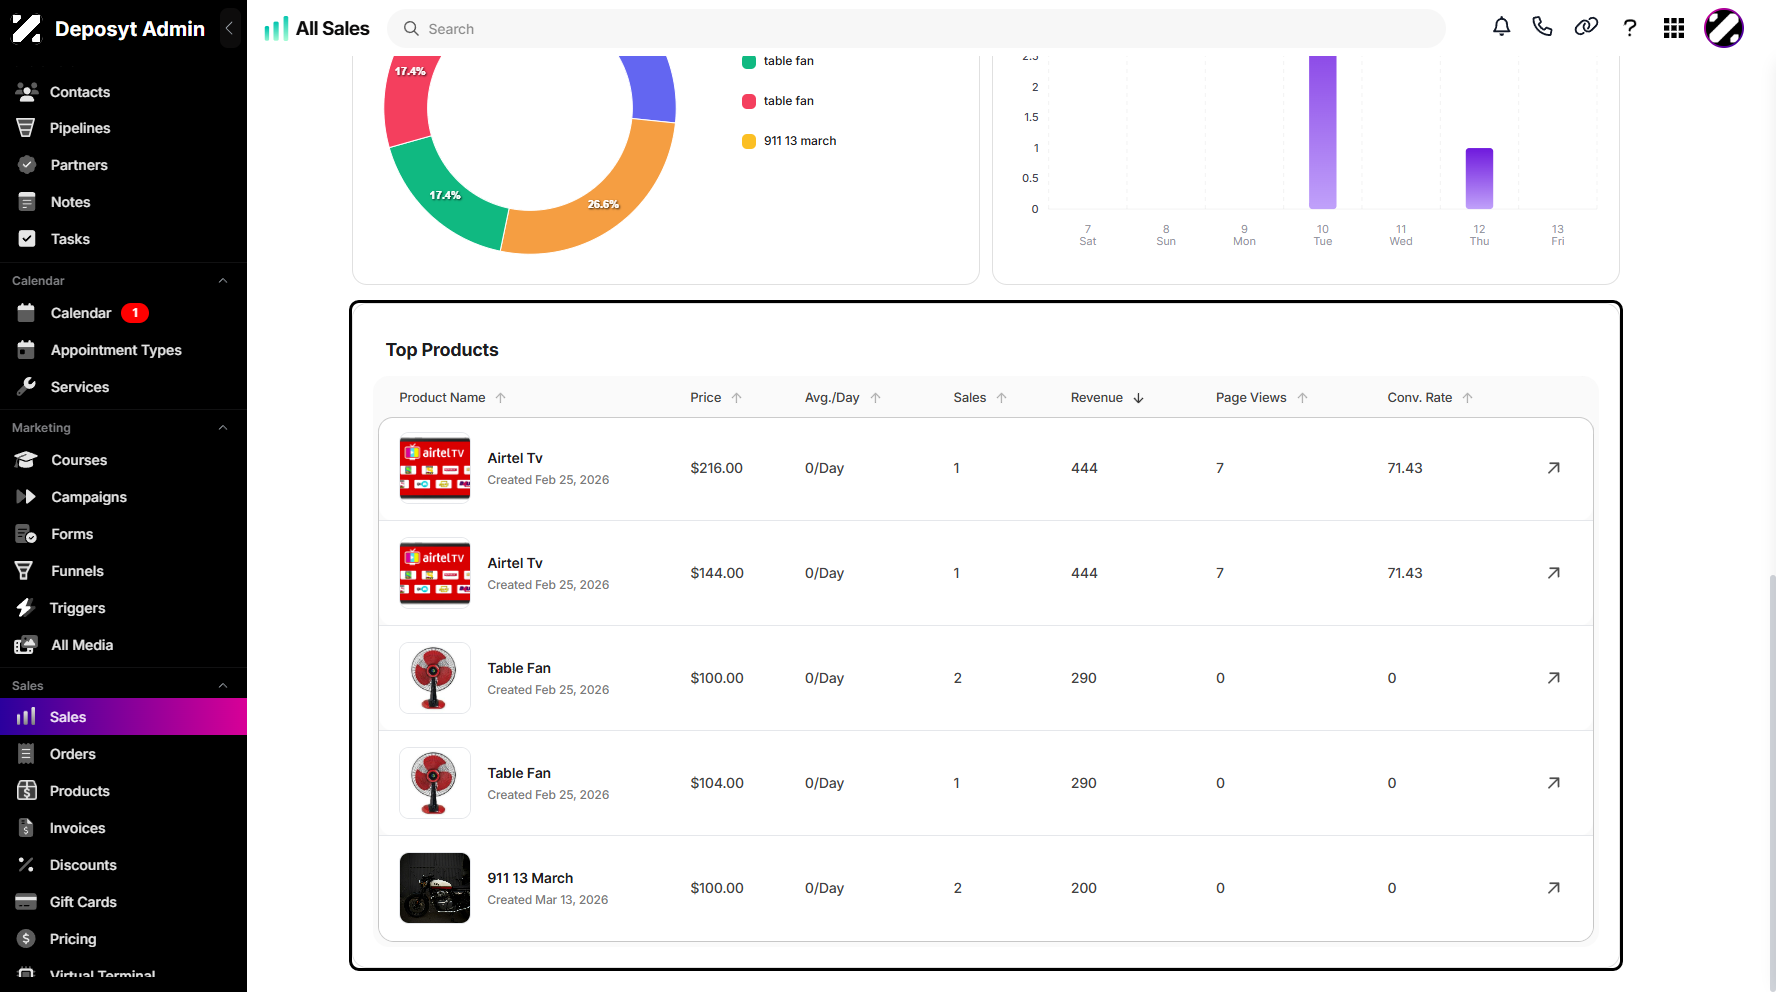Screen dimensions: 1776x992
Task: Click the $104.00 price cell
Action: 717,783
